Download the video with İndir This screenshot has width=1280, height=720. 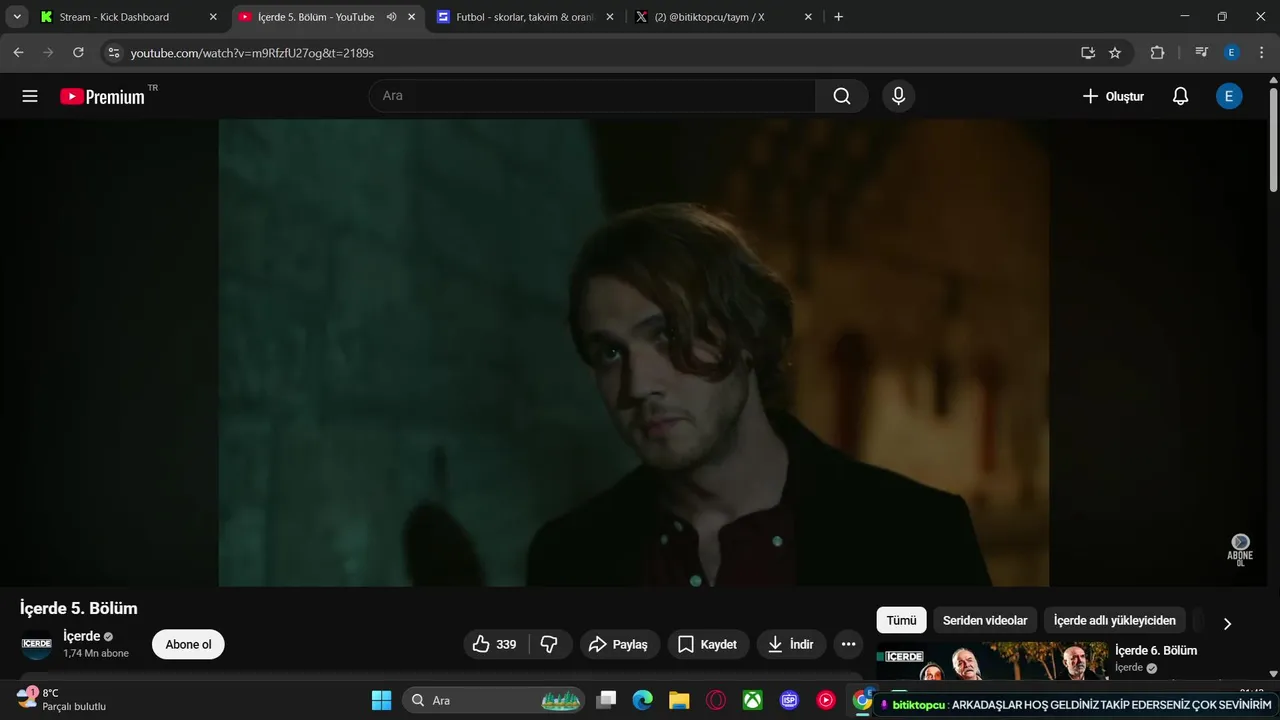point(790,644)
